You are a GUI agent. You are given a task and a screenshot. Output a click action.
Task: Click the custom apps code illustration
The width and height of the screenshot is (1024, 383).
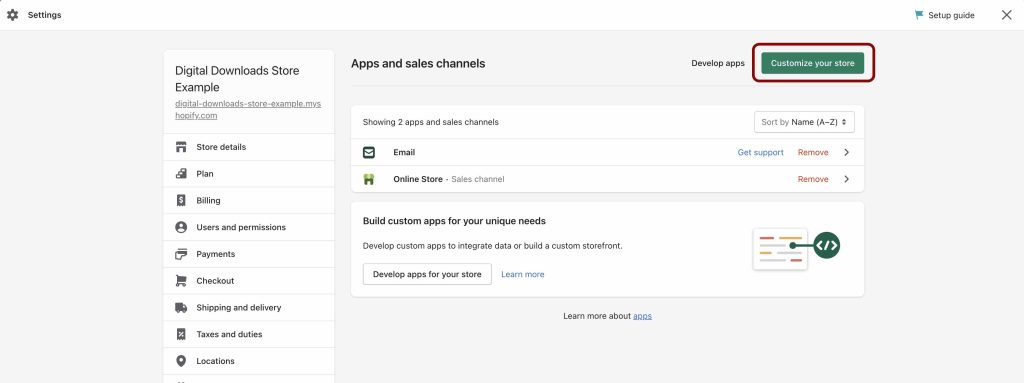tap(796, 248)
